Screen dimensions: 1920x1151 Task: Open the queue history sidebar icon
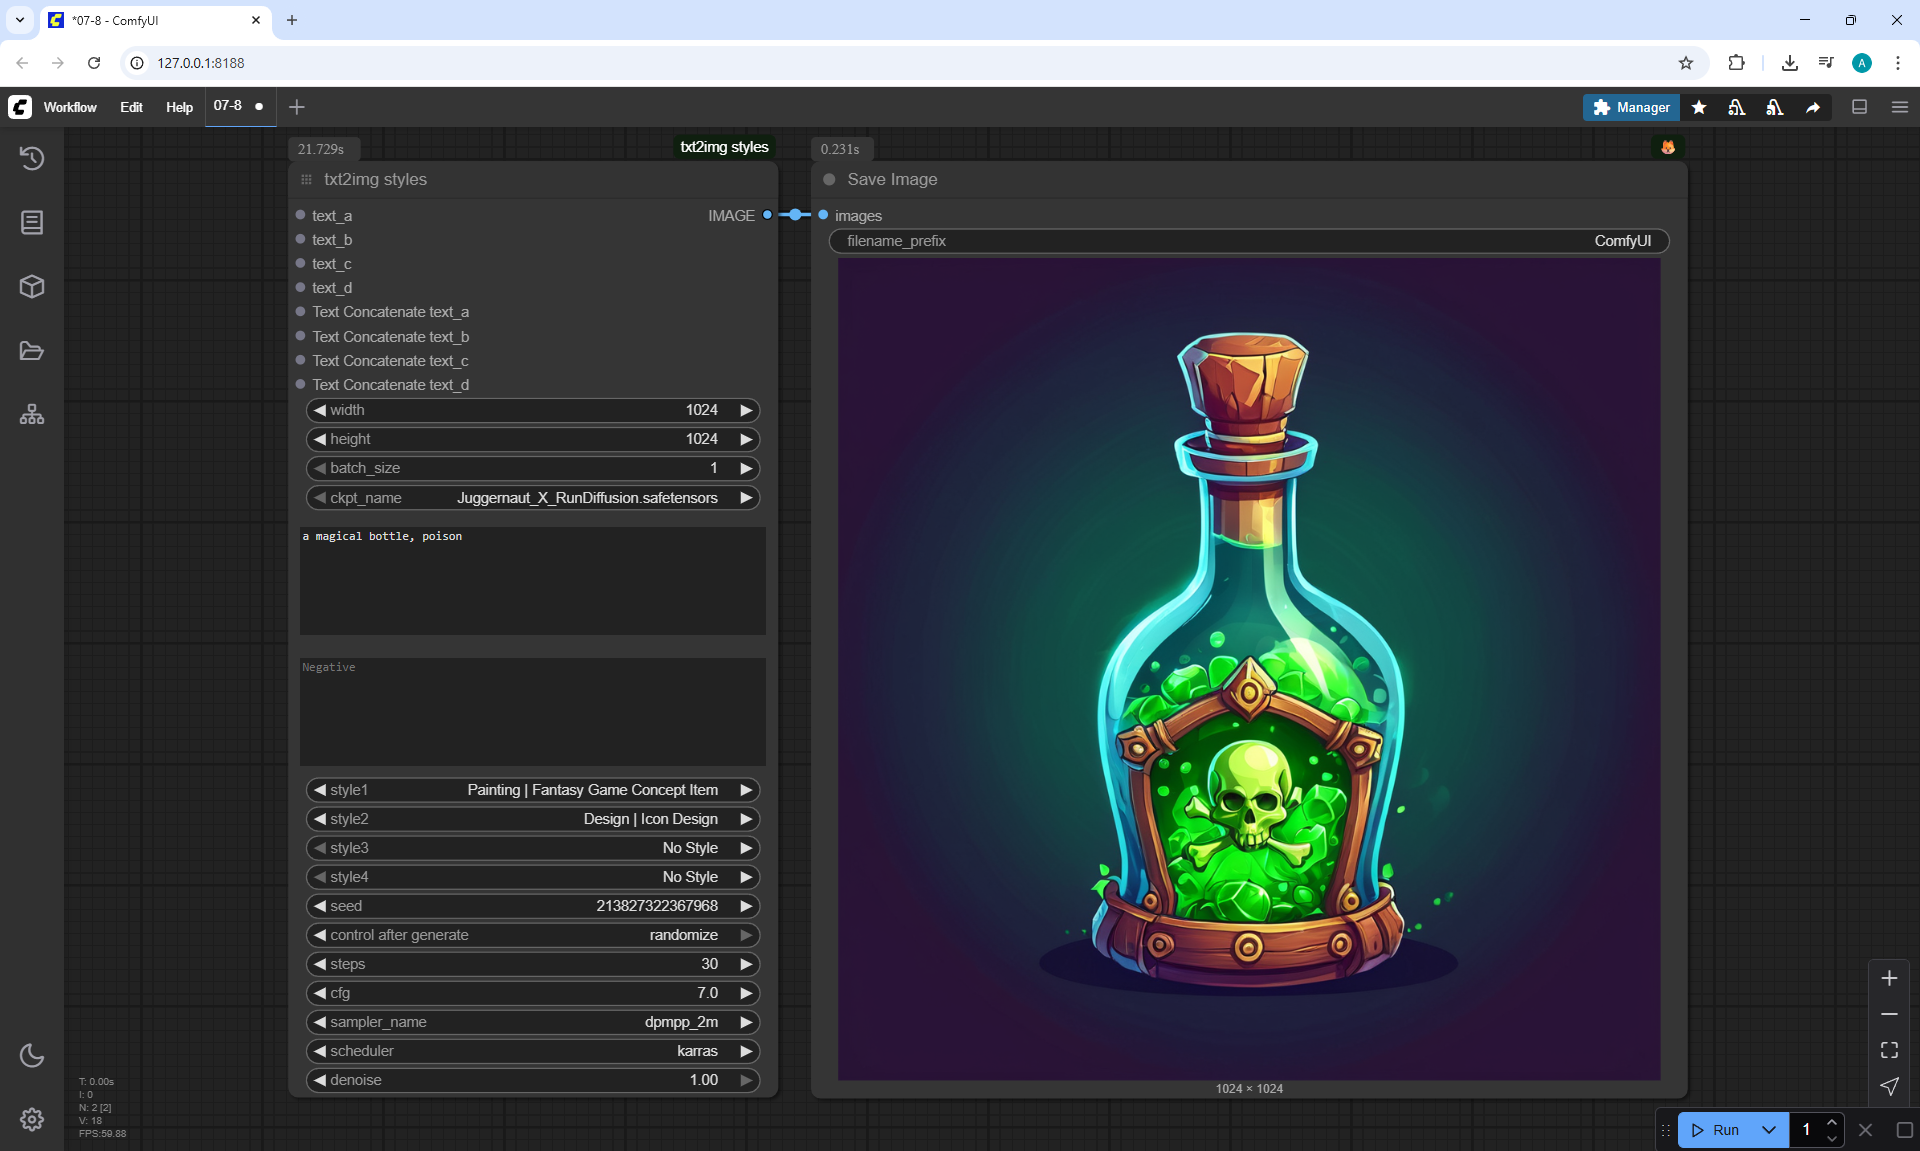pyautogui.click(x=32, y=158)
